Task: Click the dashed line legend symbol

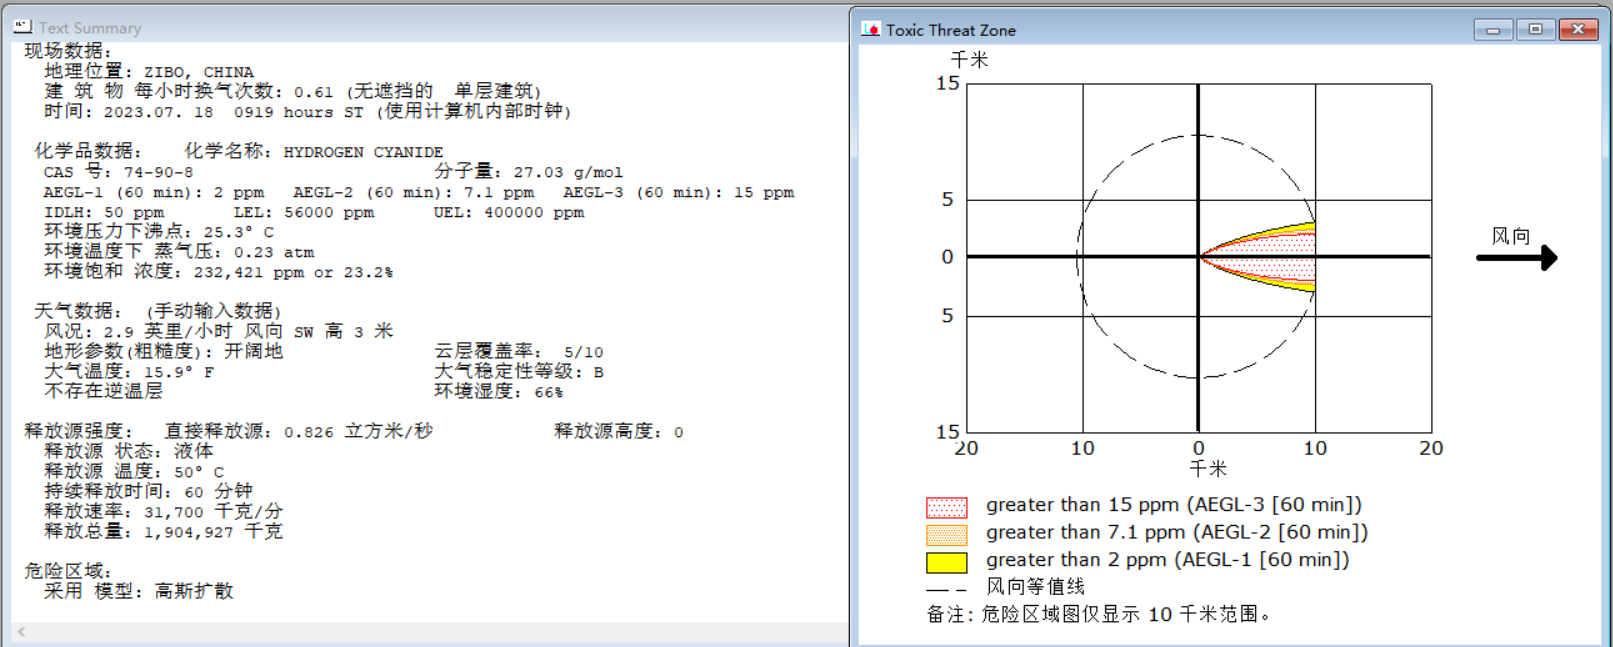Action: point(946,590)
